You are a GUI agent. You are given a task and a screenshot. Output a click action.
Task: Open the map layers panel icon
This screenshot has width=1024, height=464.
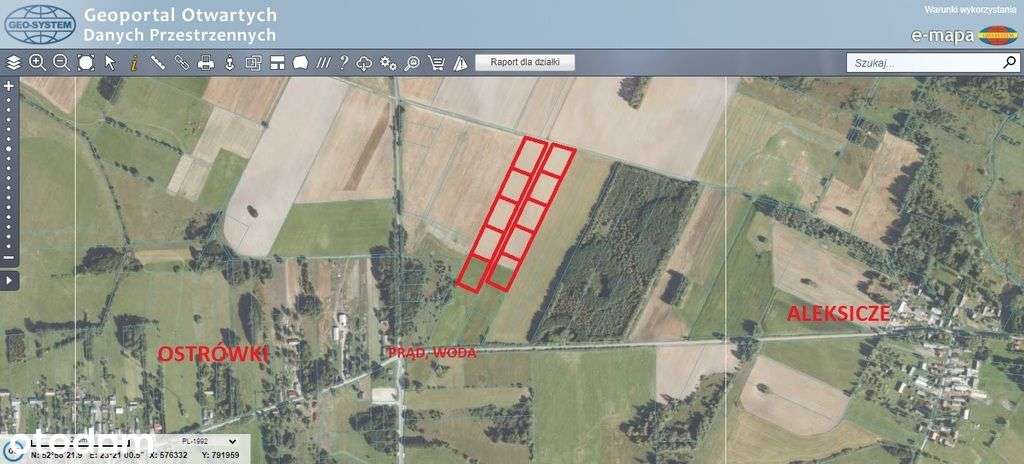[x=14, y=63]
